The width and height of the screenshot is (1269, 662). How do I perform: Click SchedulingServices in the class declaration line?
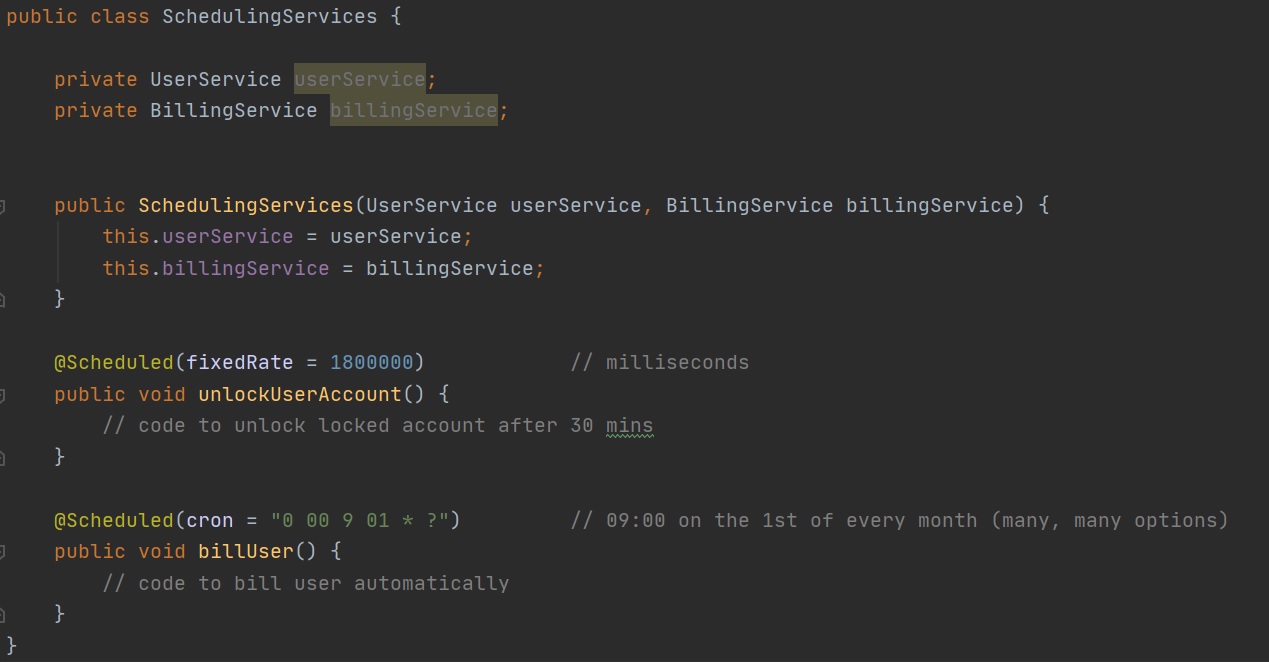269,17
